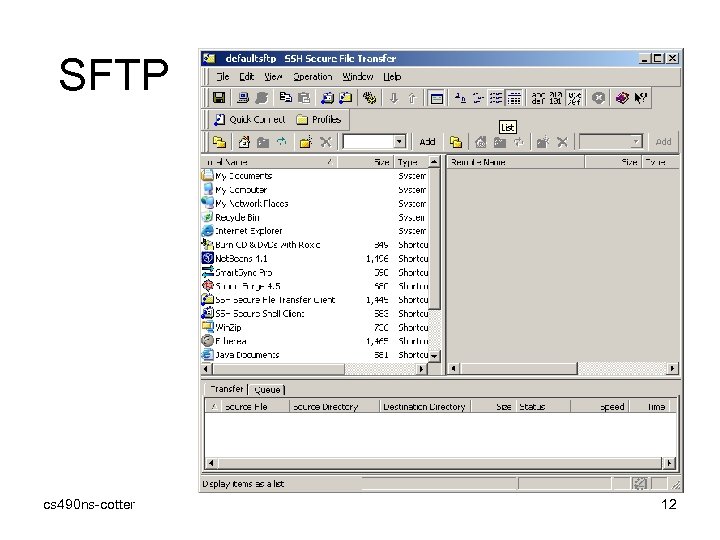Viewport: 720px width, 540px height.
Task: Open the Settings gear toolbar icon
Action: pyautogui.click(x=369, y=98)
